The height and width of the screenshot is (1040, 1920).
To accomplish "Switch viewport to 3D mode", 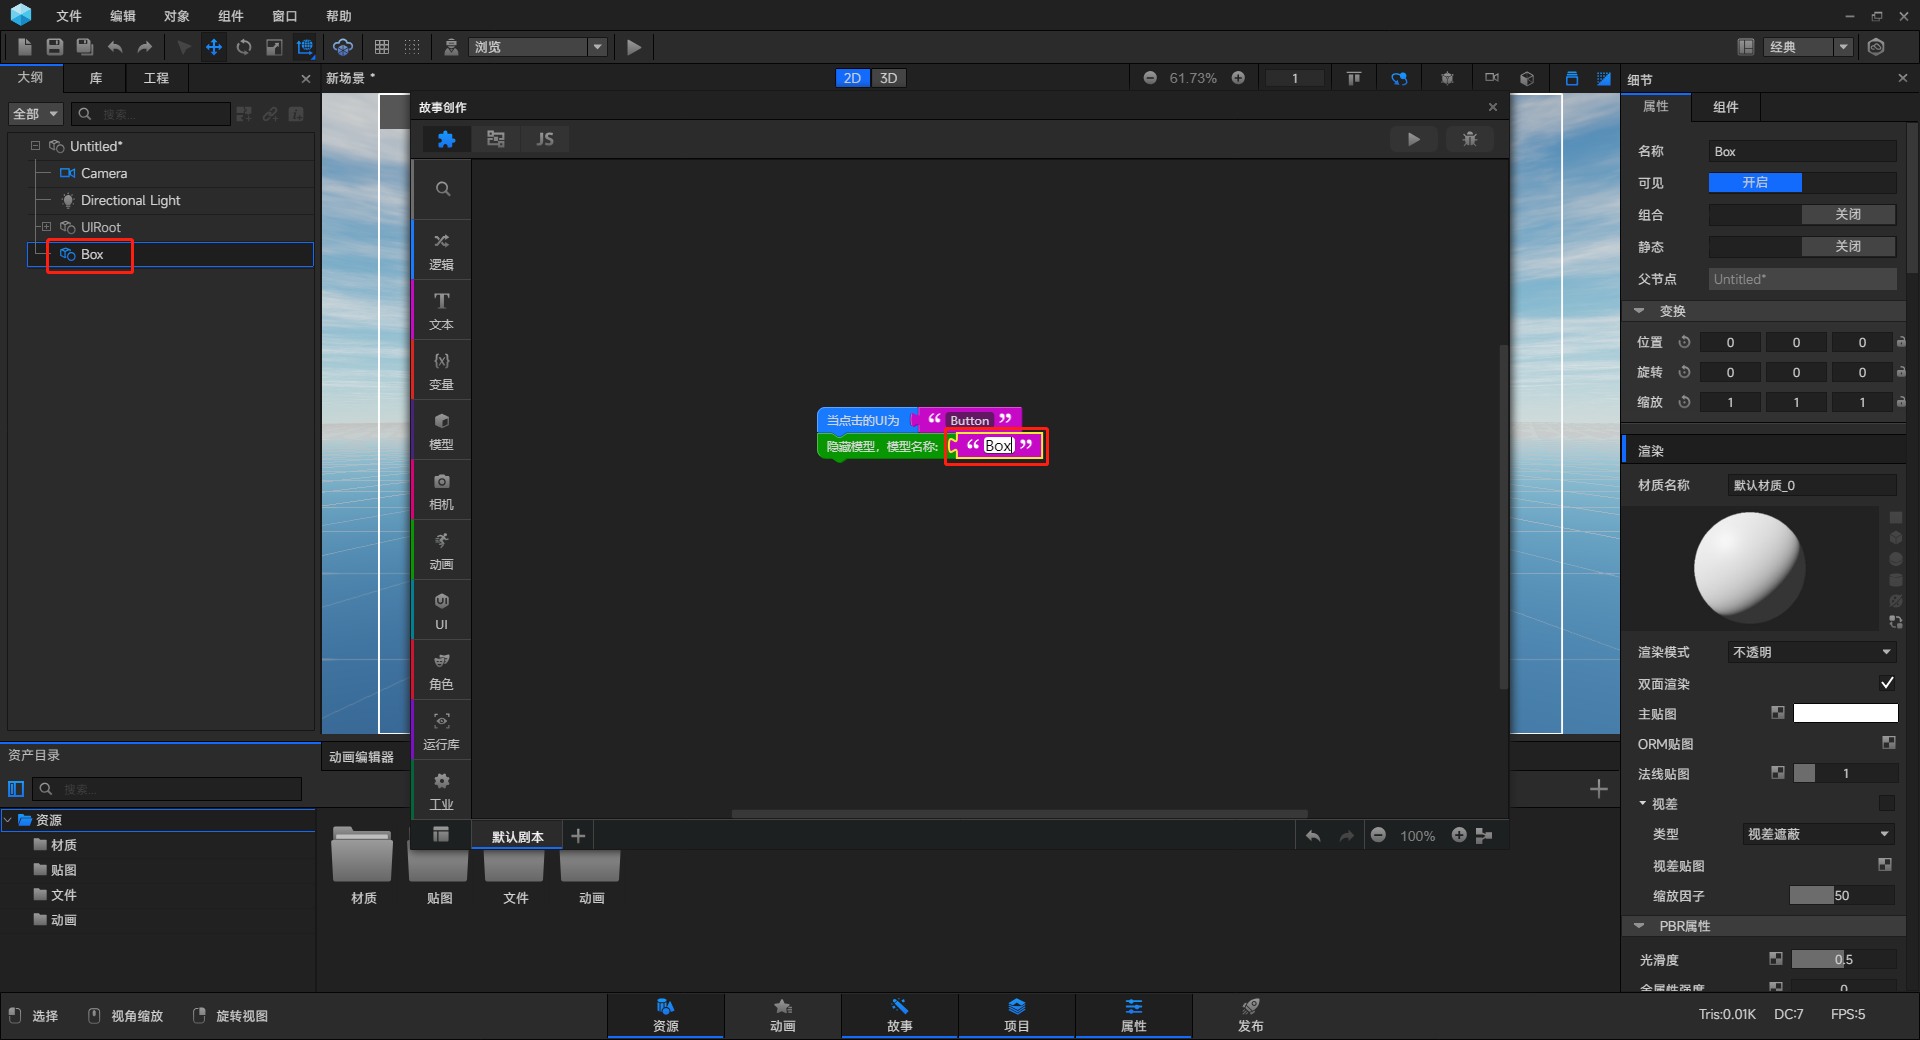I will point(888,78).
